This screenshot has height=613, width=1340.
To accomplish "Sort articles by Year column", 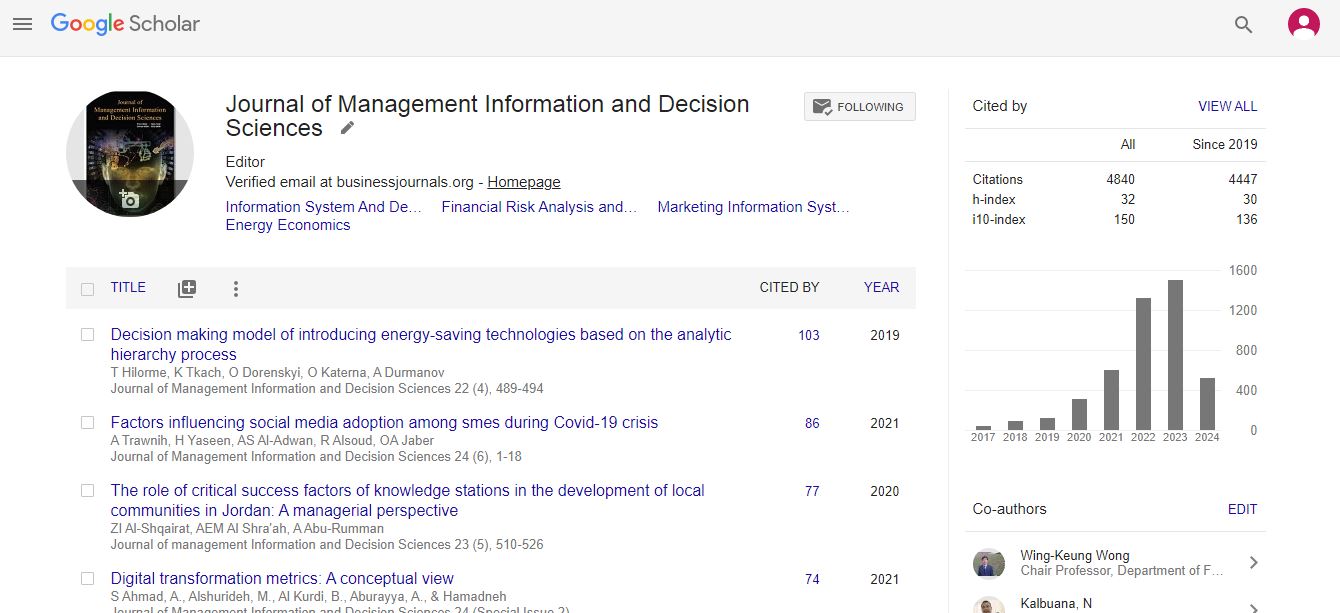I will [x=881, y=287].
